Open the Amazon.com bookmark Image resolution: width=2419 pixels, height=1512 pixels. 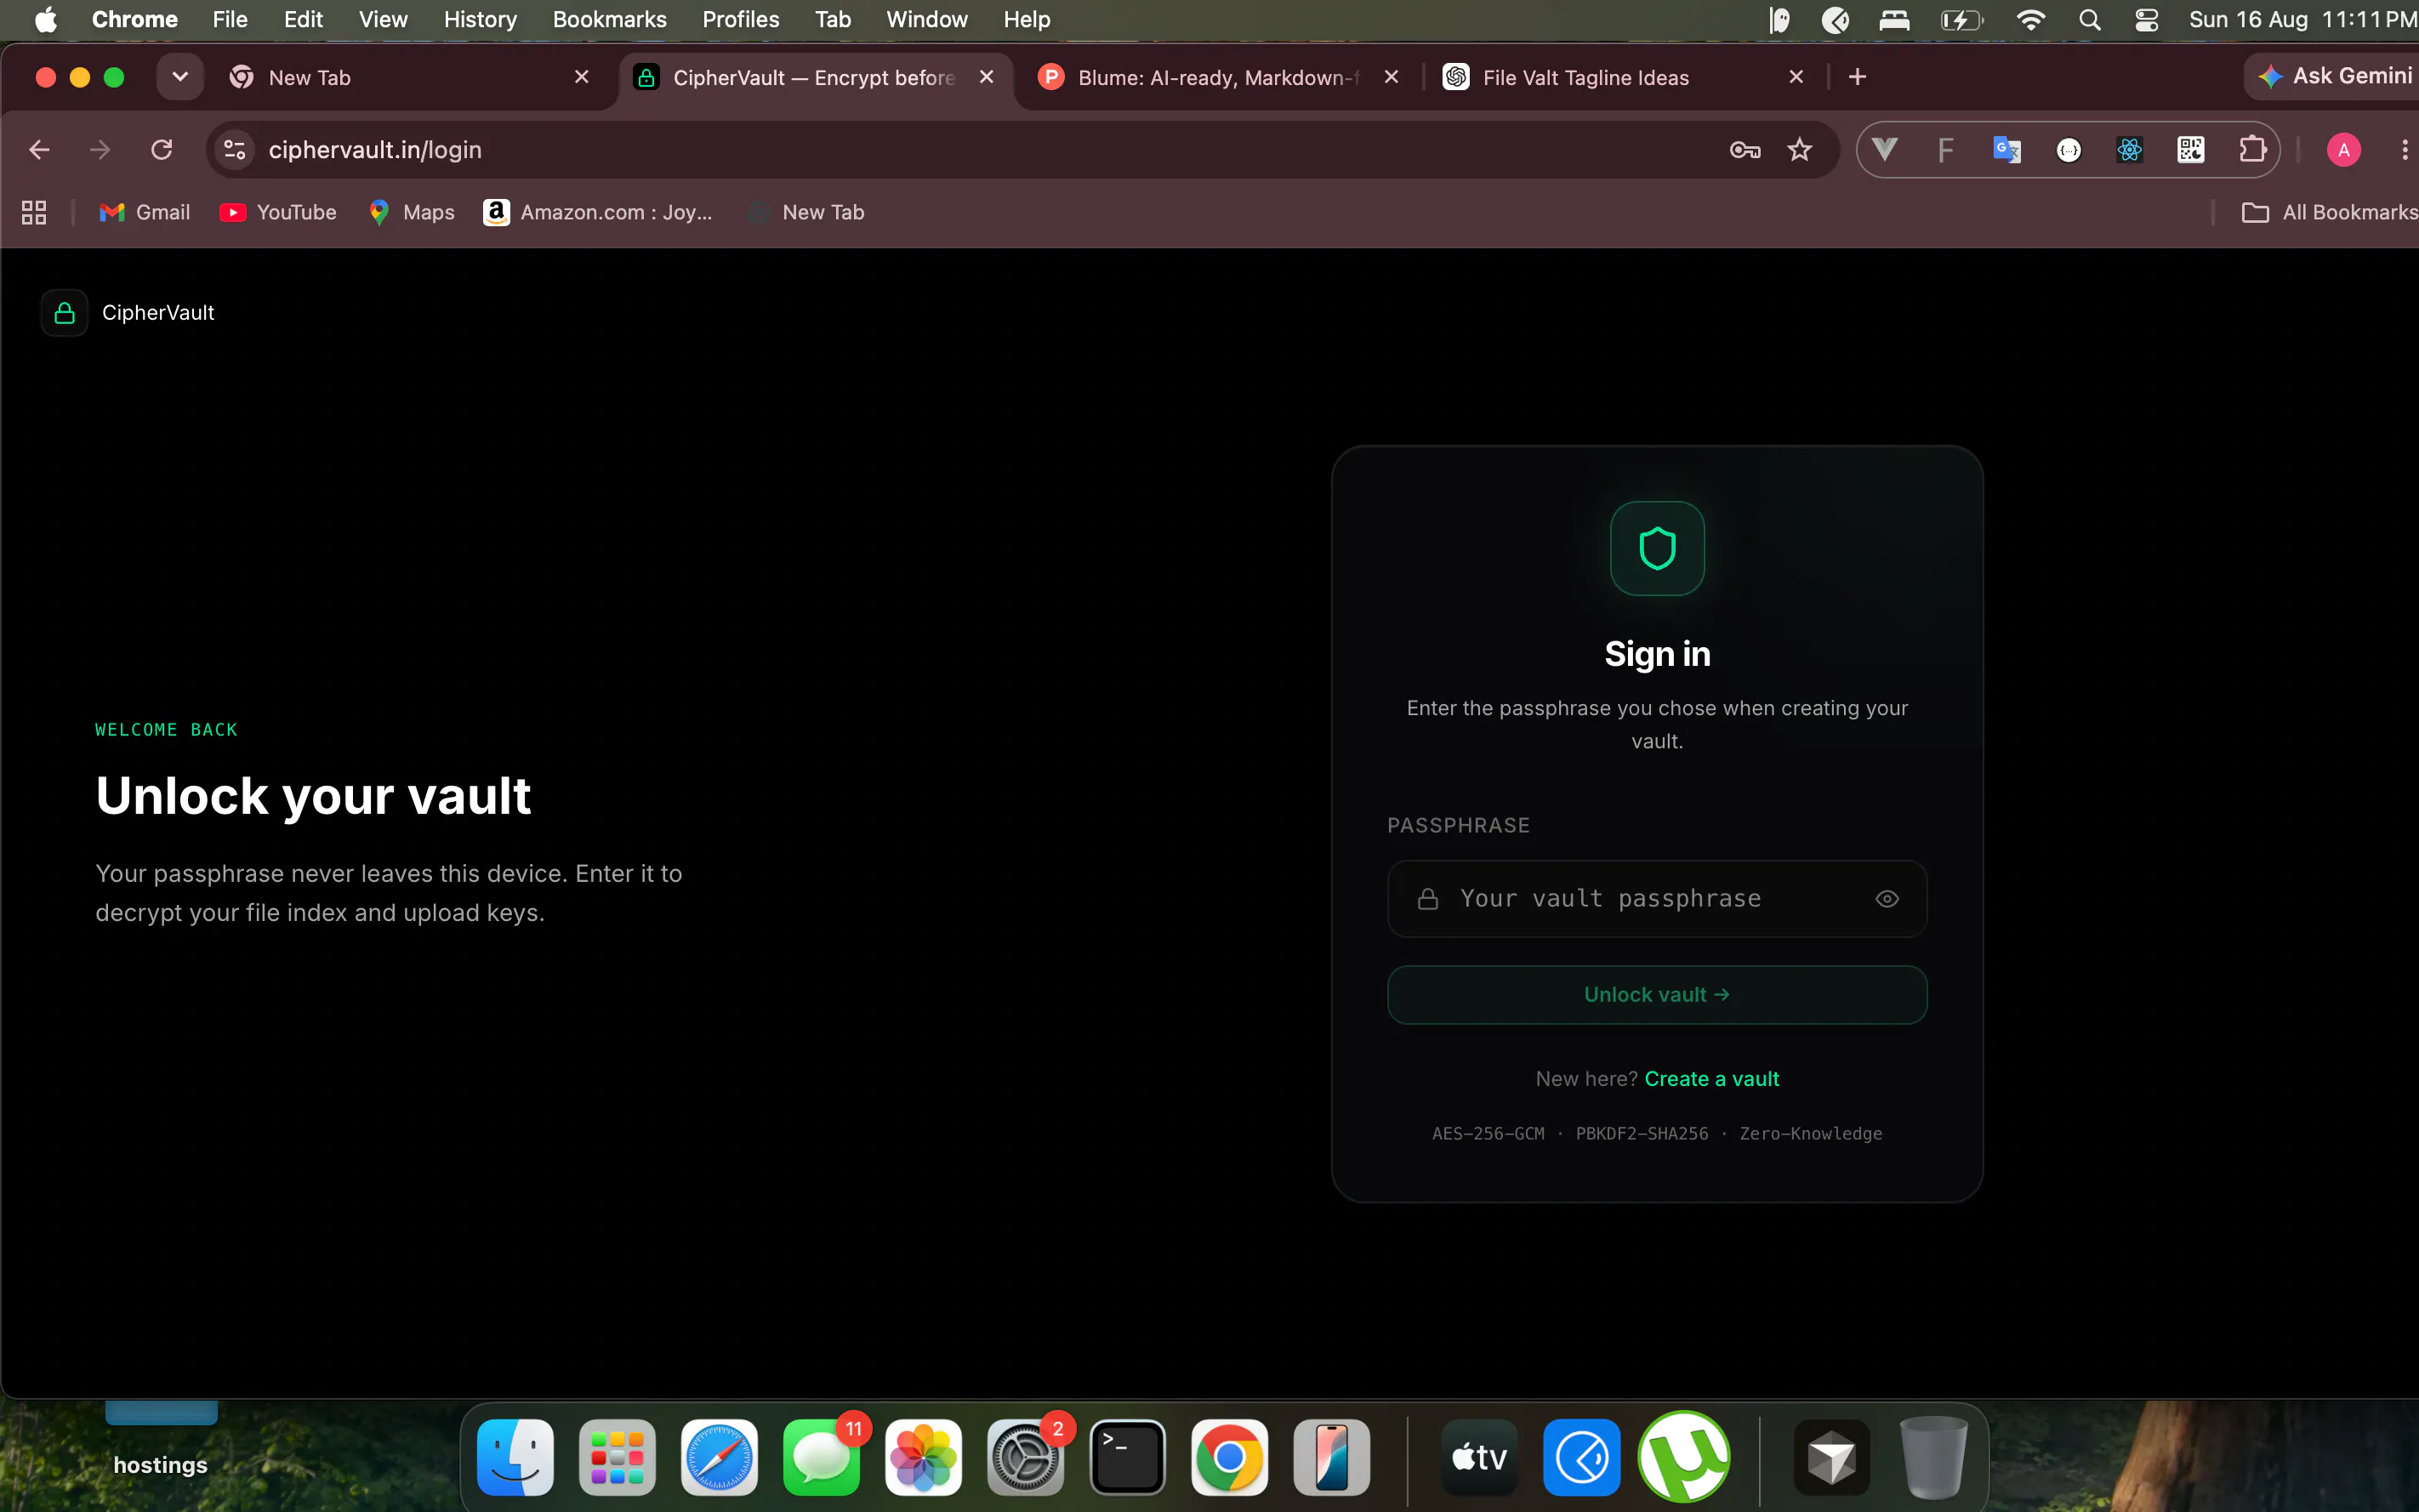coord(598,212)
